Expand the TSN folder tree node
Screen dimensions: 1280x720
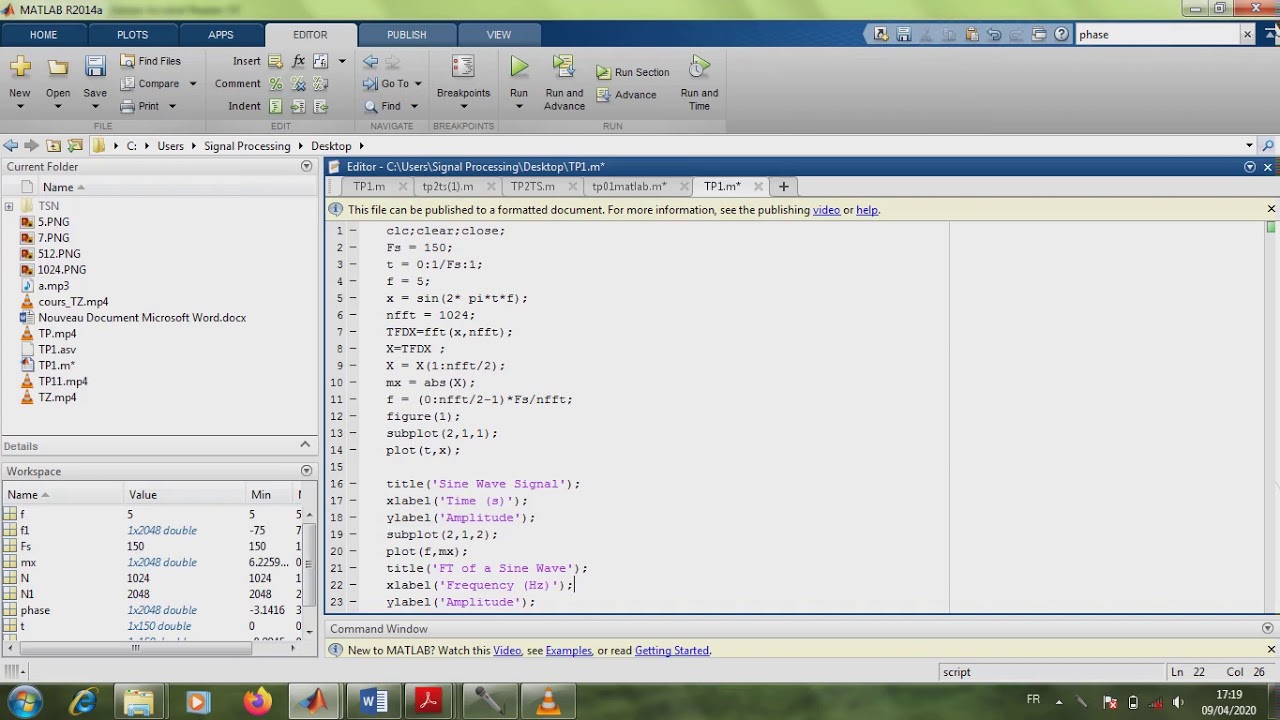point(9,206)
